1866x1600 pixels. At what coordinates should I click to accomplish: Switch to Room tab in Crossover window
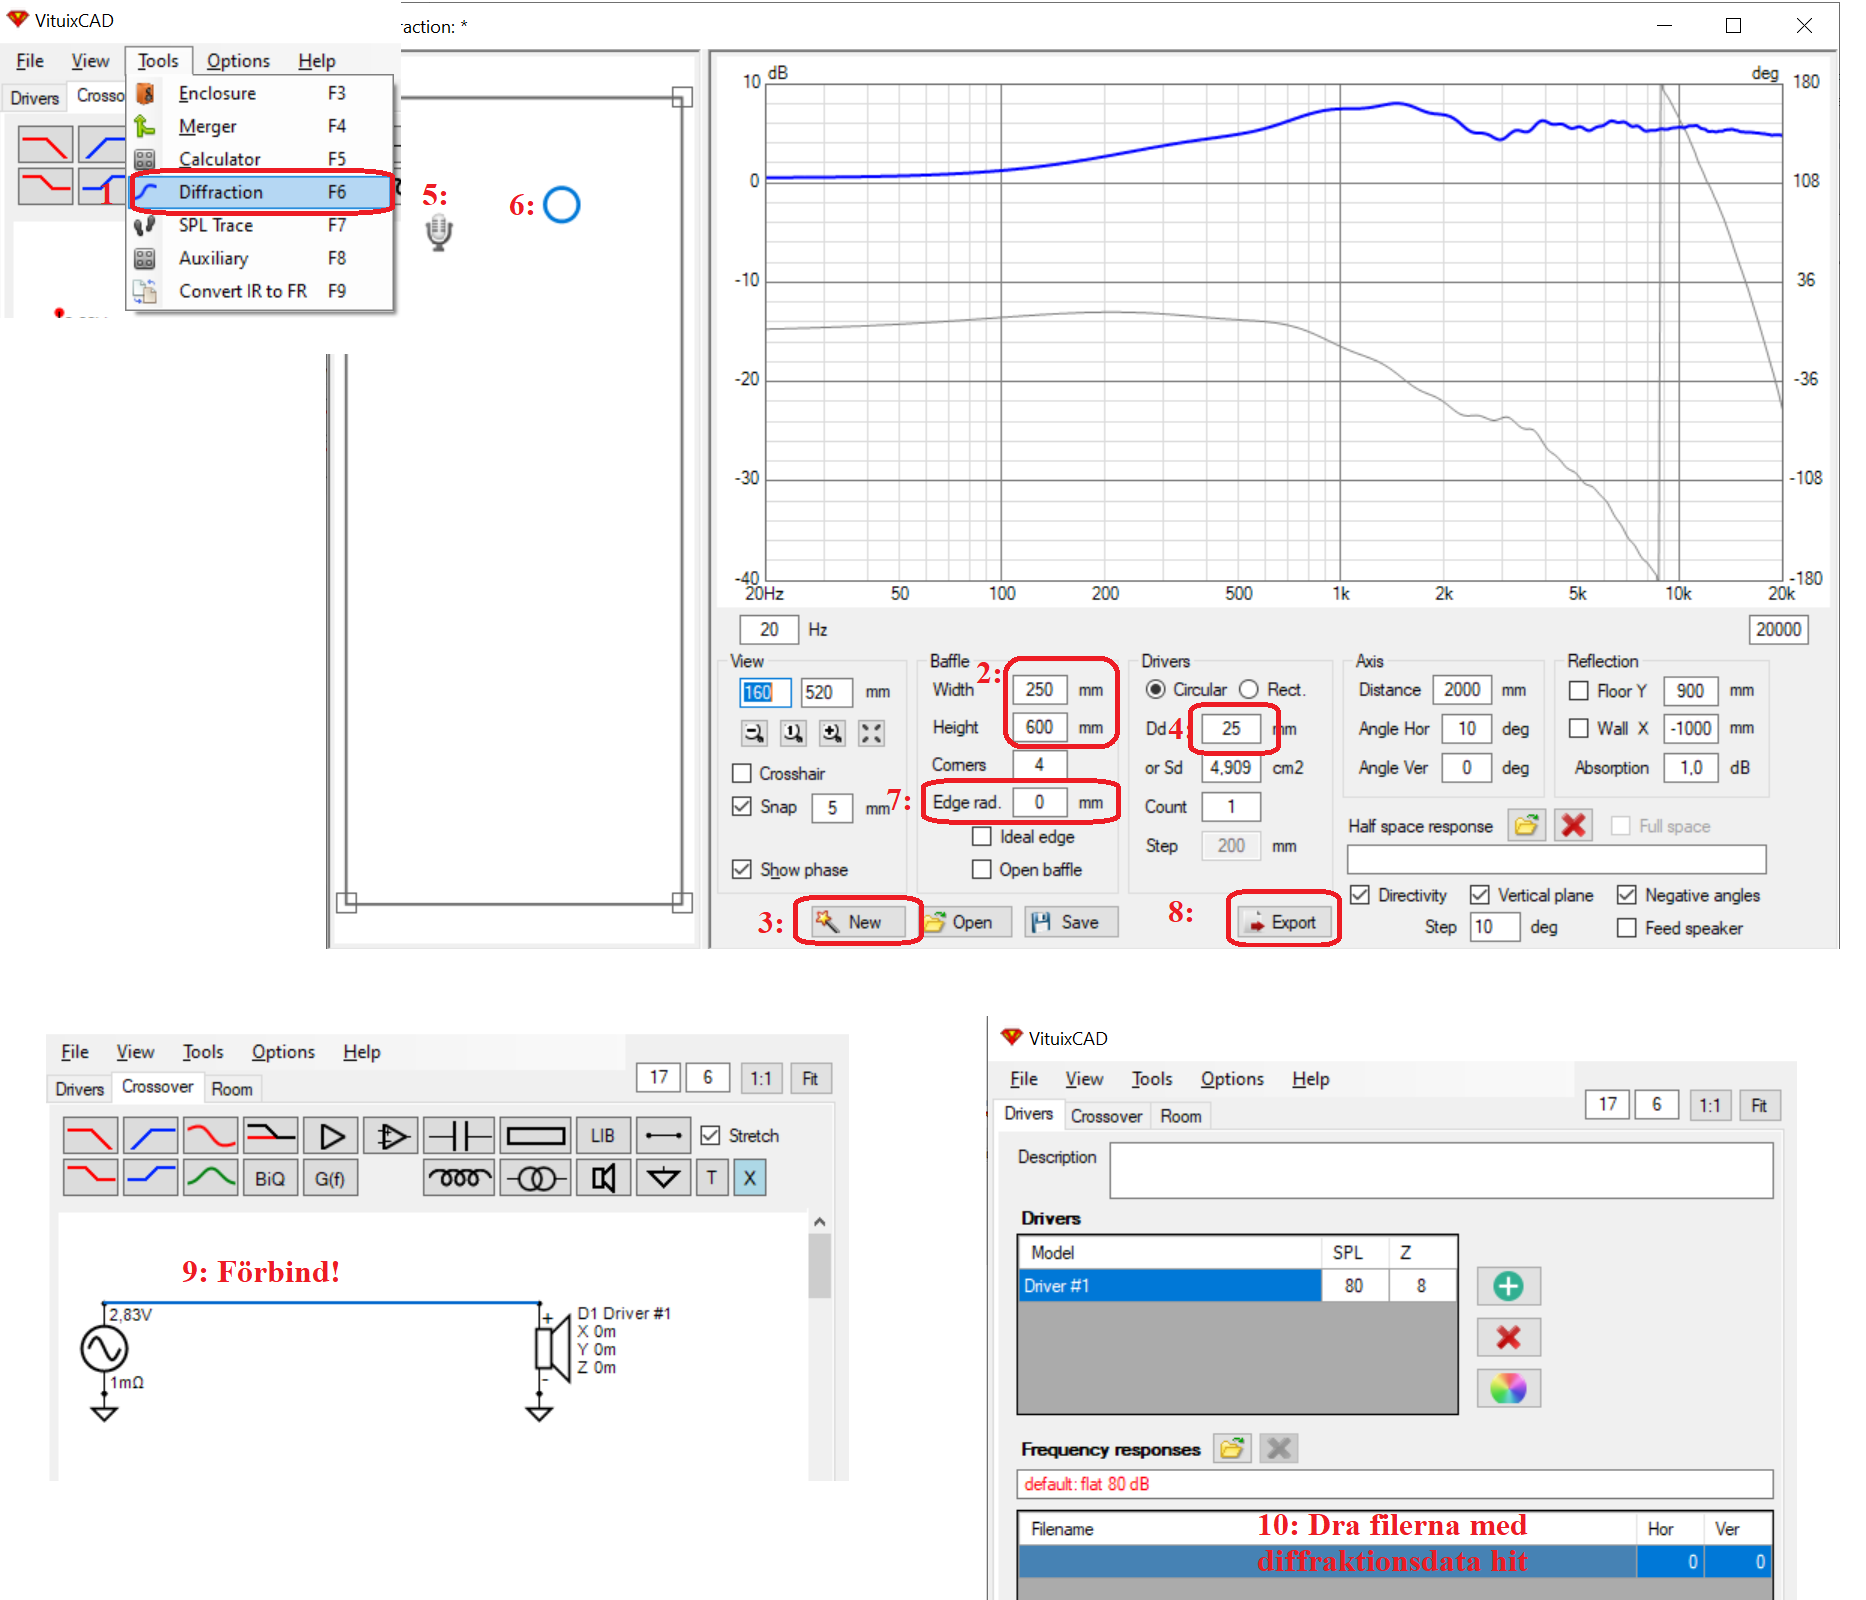pos(232,1089)
